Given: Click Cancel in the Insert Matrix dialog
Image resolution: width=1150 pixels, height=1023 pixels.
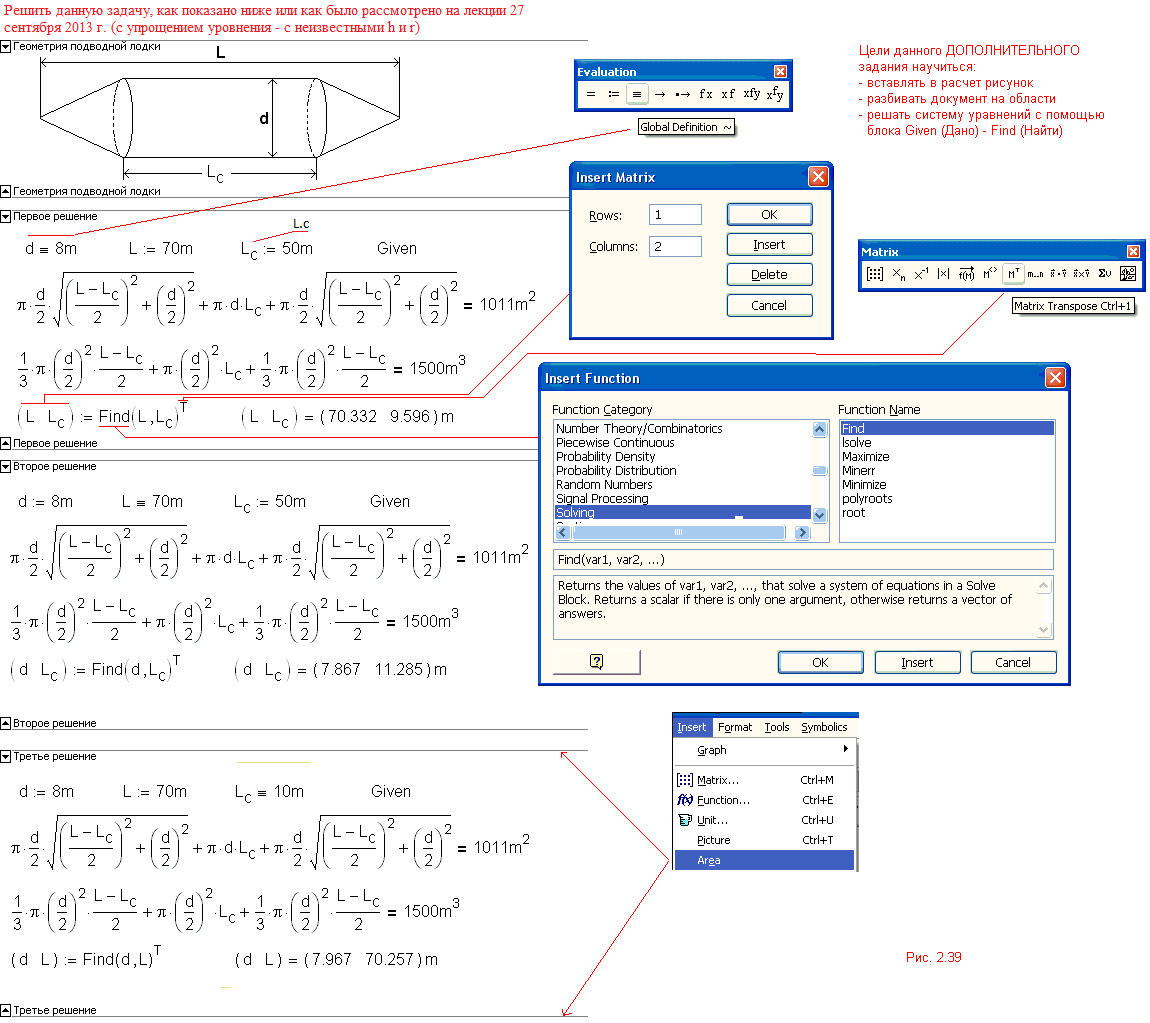Looking at the screenshot, I should 769,305.
